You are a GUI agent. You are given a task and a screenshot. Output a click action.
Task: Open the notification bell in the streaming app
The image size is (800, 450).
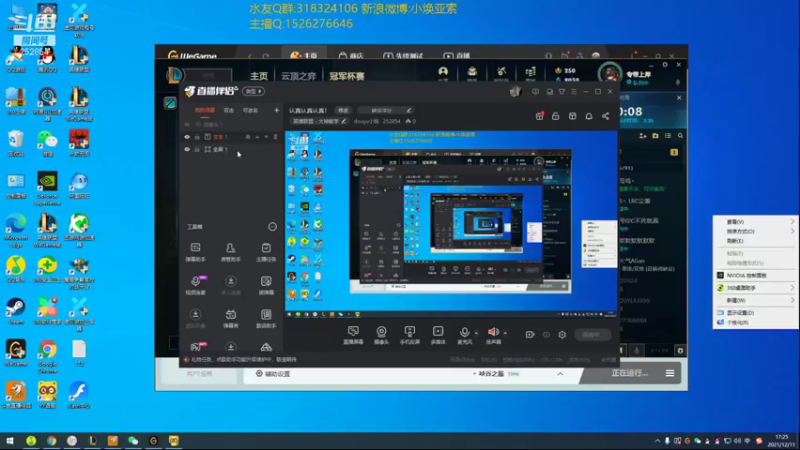(589, 116)
